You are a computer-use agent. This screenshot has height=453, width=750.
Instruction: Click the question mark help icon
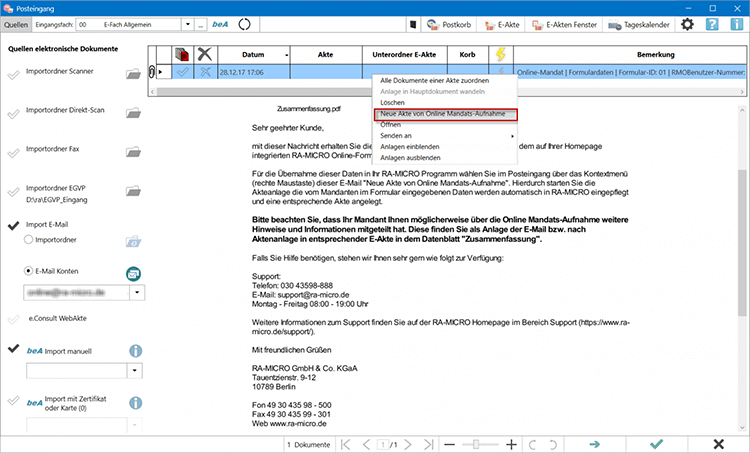pos(712,24)
